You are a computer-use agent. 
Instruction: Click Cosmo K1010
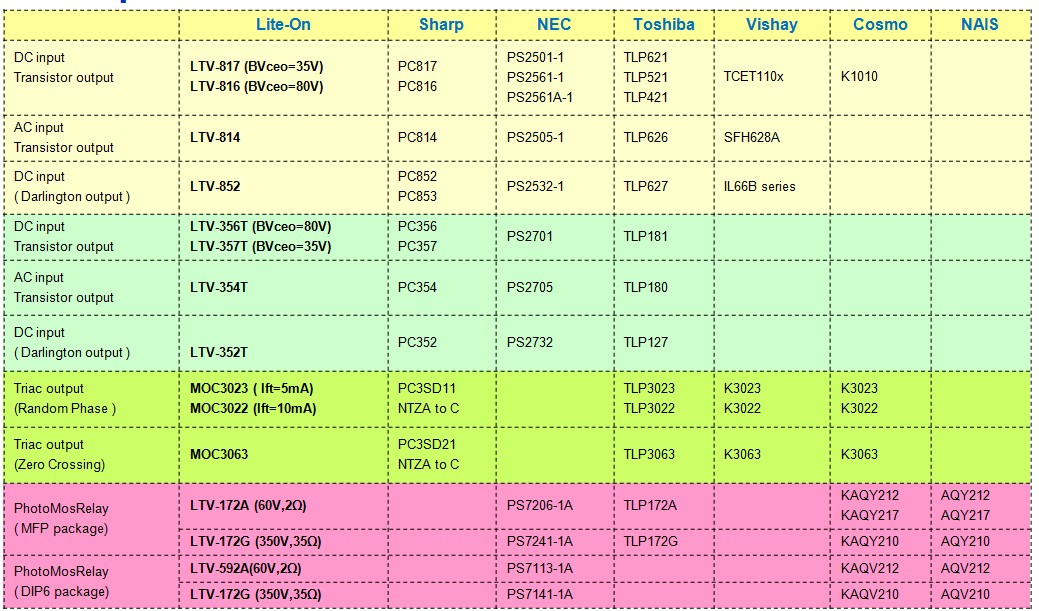click(x=859, y=76)
